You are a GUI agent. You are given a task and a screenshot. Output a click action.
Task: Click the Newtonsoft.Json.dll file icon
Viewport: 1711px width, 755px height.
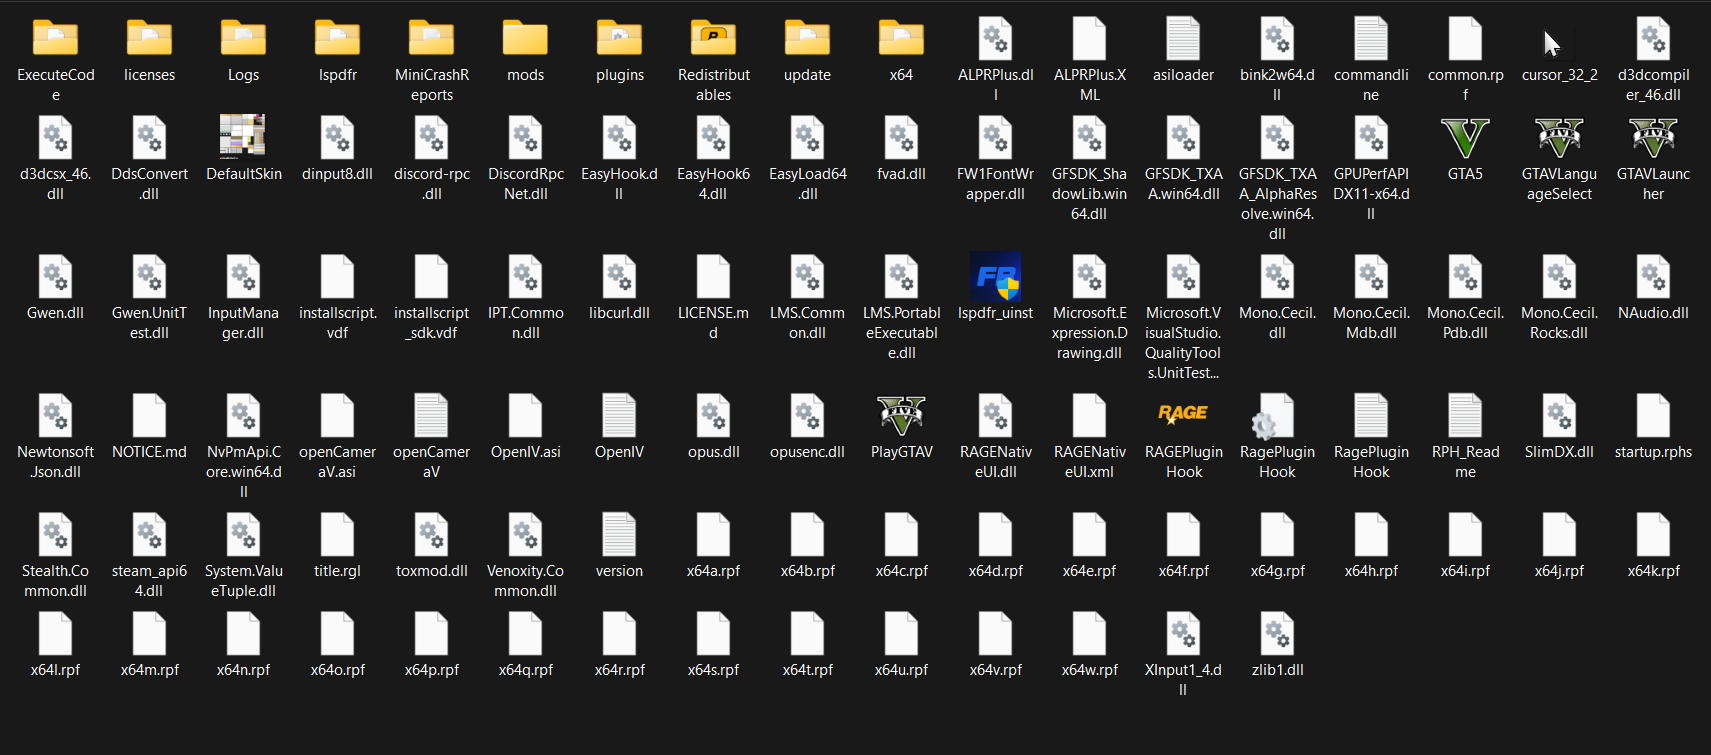click(x=56, y=416)
